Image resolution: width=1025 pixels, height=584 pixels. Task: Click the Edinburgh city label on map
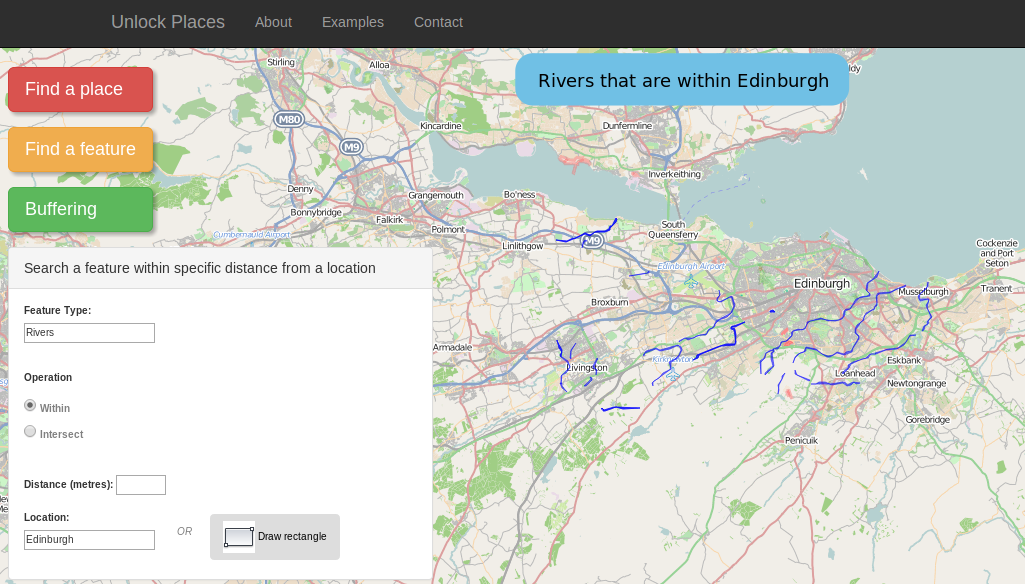(x=821, y=283)
